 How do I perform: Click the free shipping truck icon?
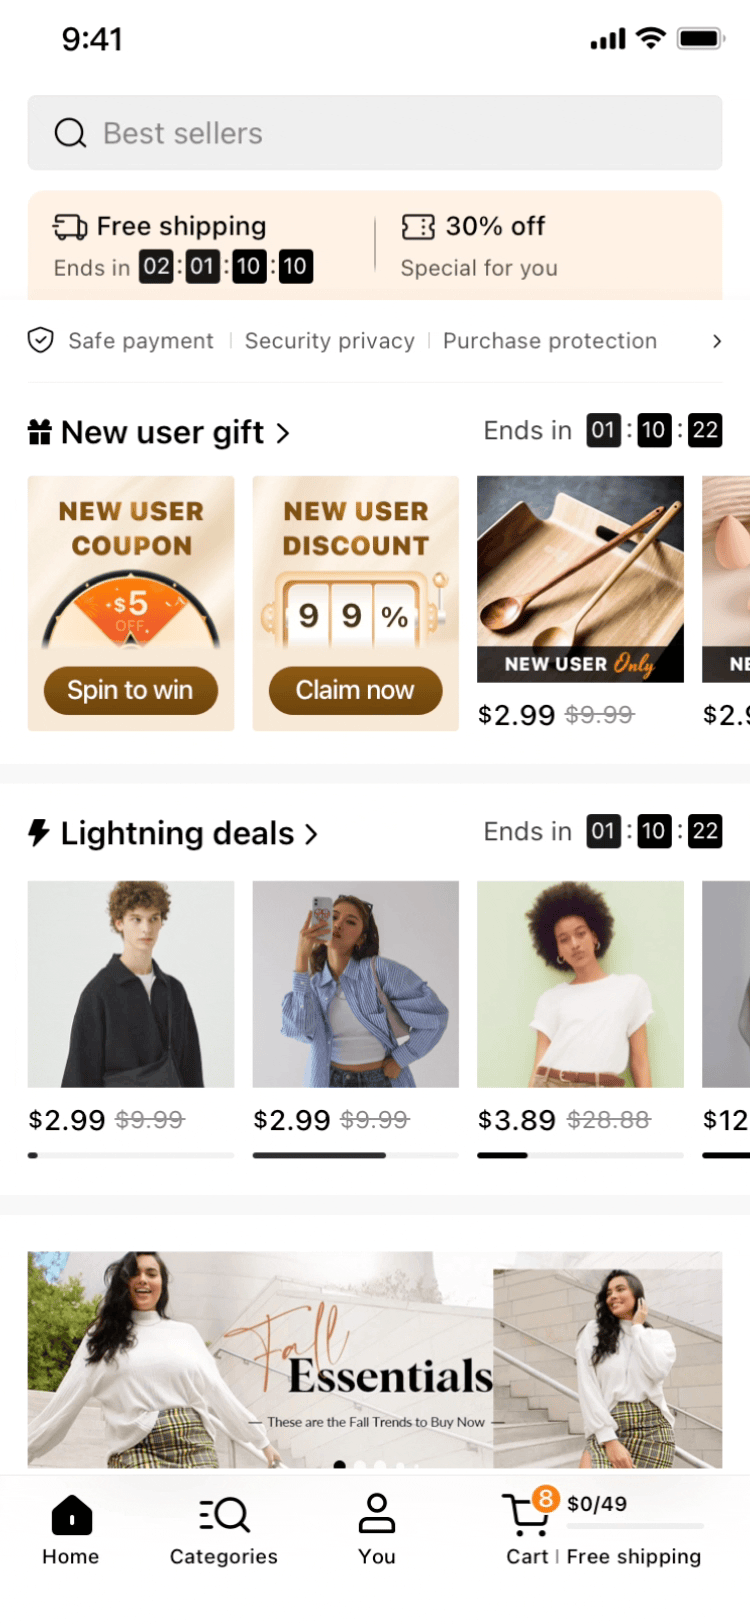70,227
